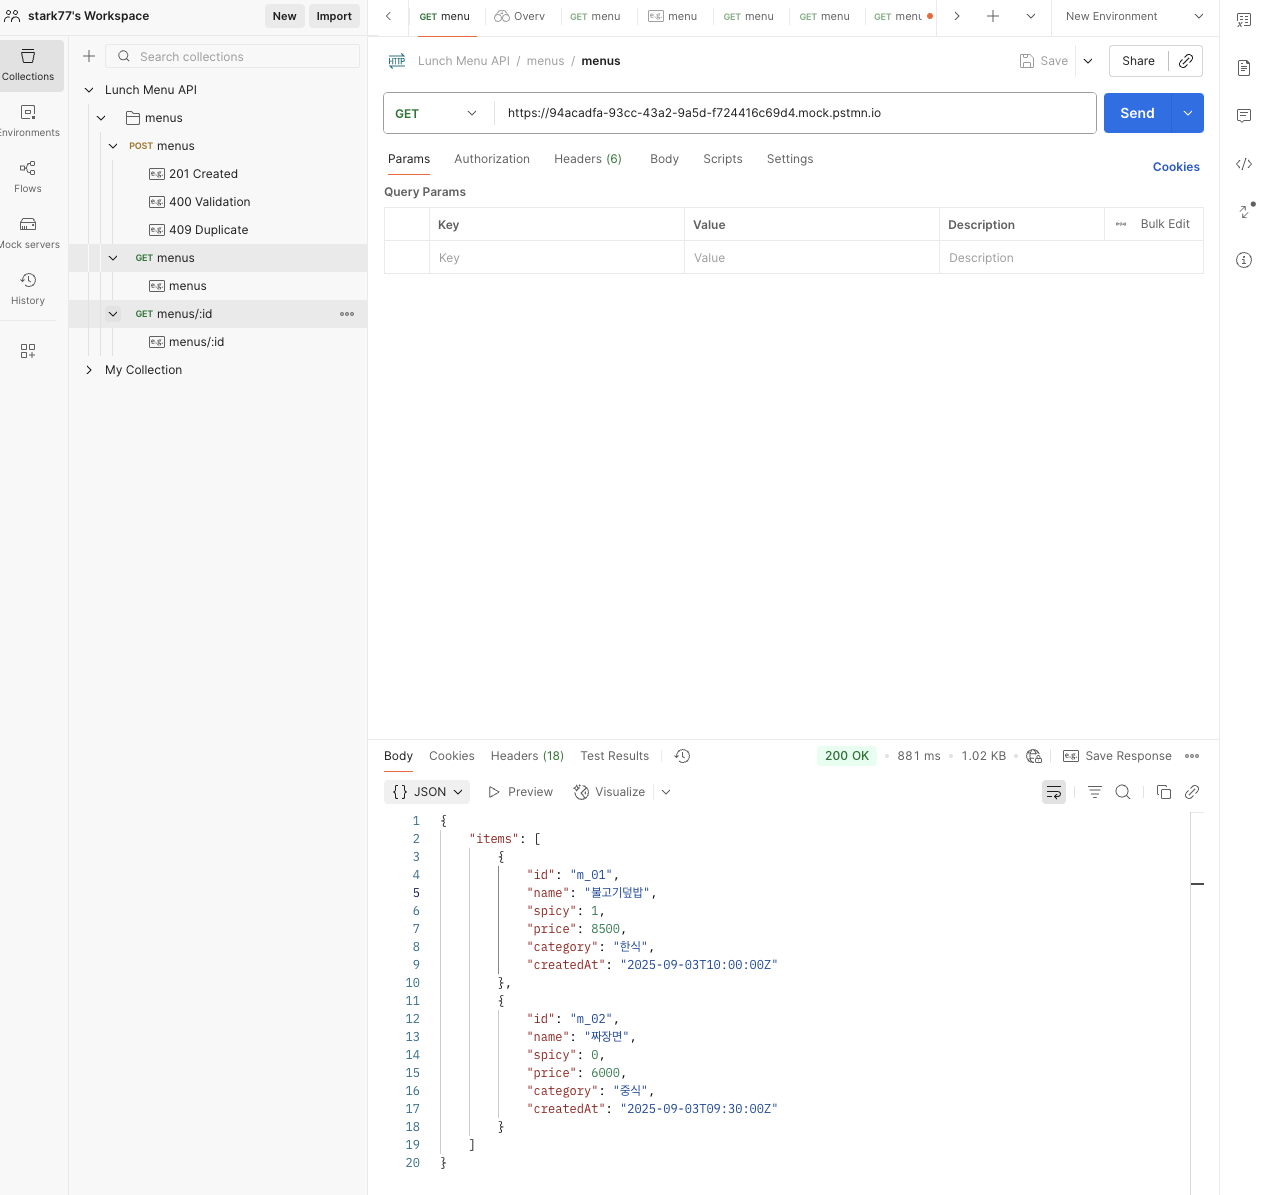This screenshot has width=1263, height=1195.
Task: Click the network globe icon in response bar
Action: [x=1034, y=756]
